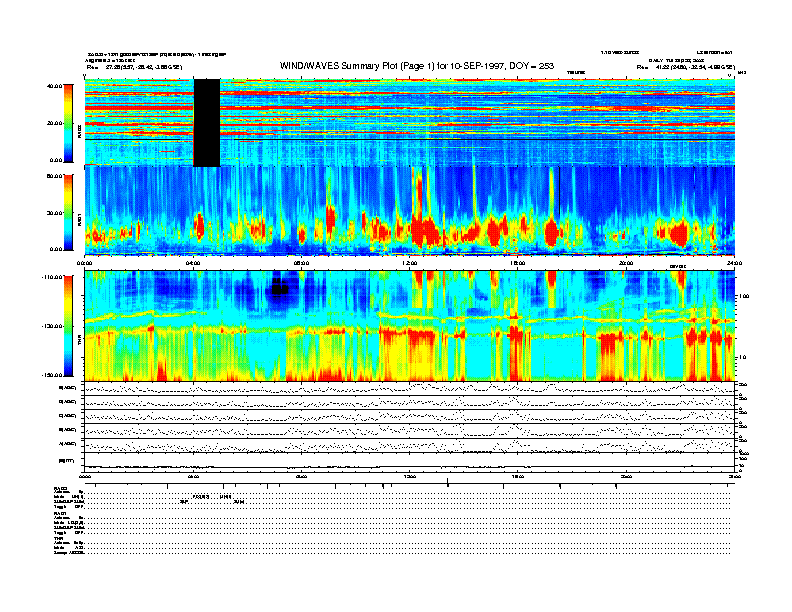Click the RAD2 heading in the status table
Screen dimensions: 792x612
pyautogui.click(x=61, y=488)
